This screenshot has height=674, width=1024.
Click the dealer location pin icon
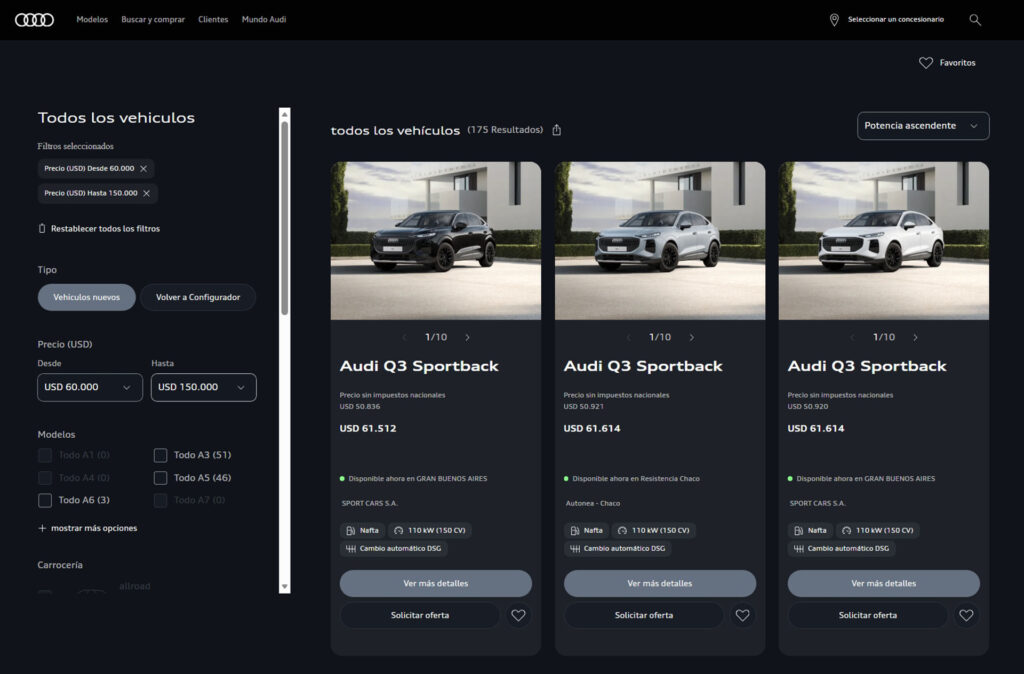834,20
